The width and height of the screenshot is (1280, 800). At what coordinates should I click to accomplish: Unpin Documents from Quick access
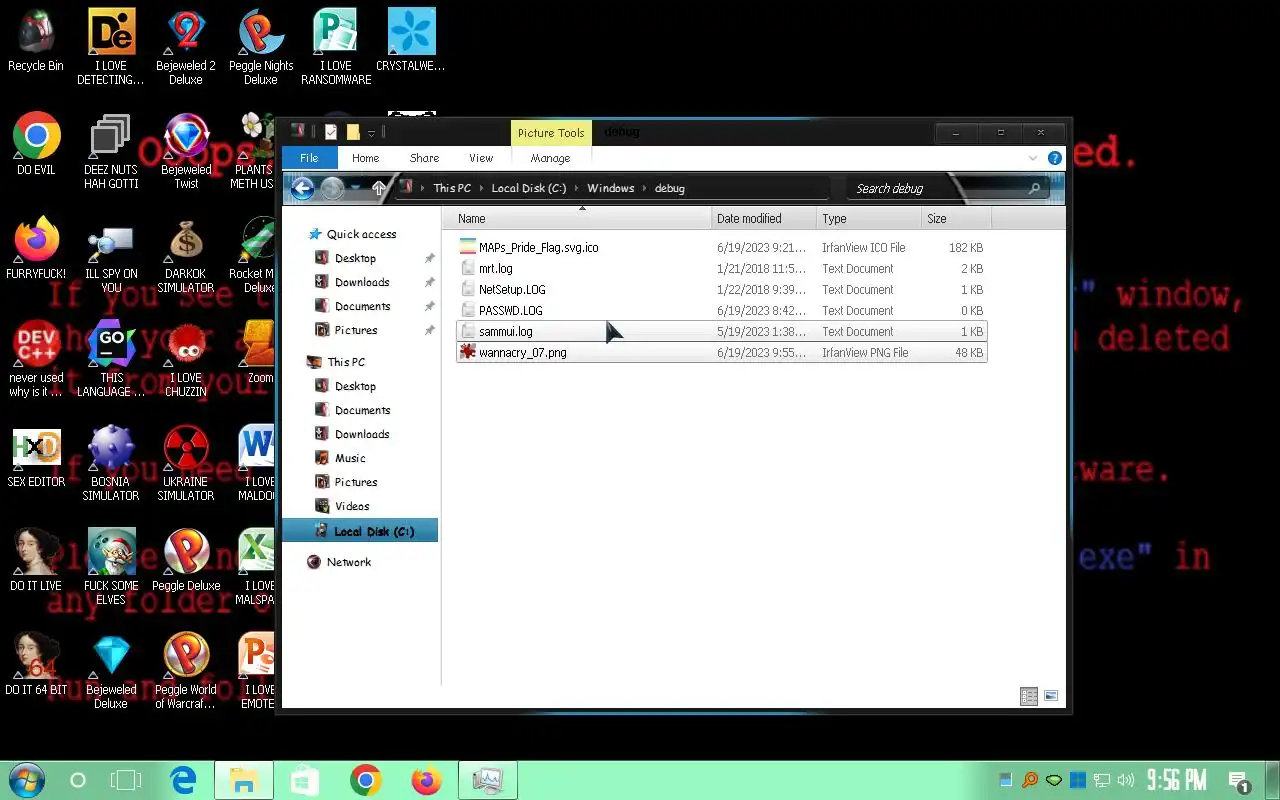tap(429, 306)
